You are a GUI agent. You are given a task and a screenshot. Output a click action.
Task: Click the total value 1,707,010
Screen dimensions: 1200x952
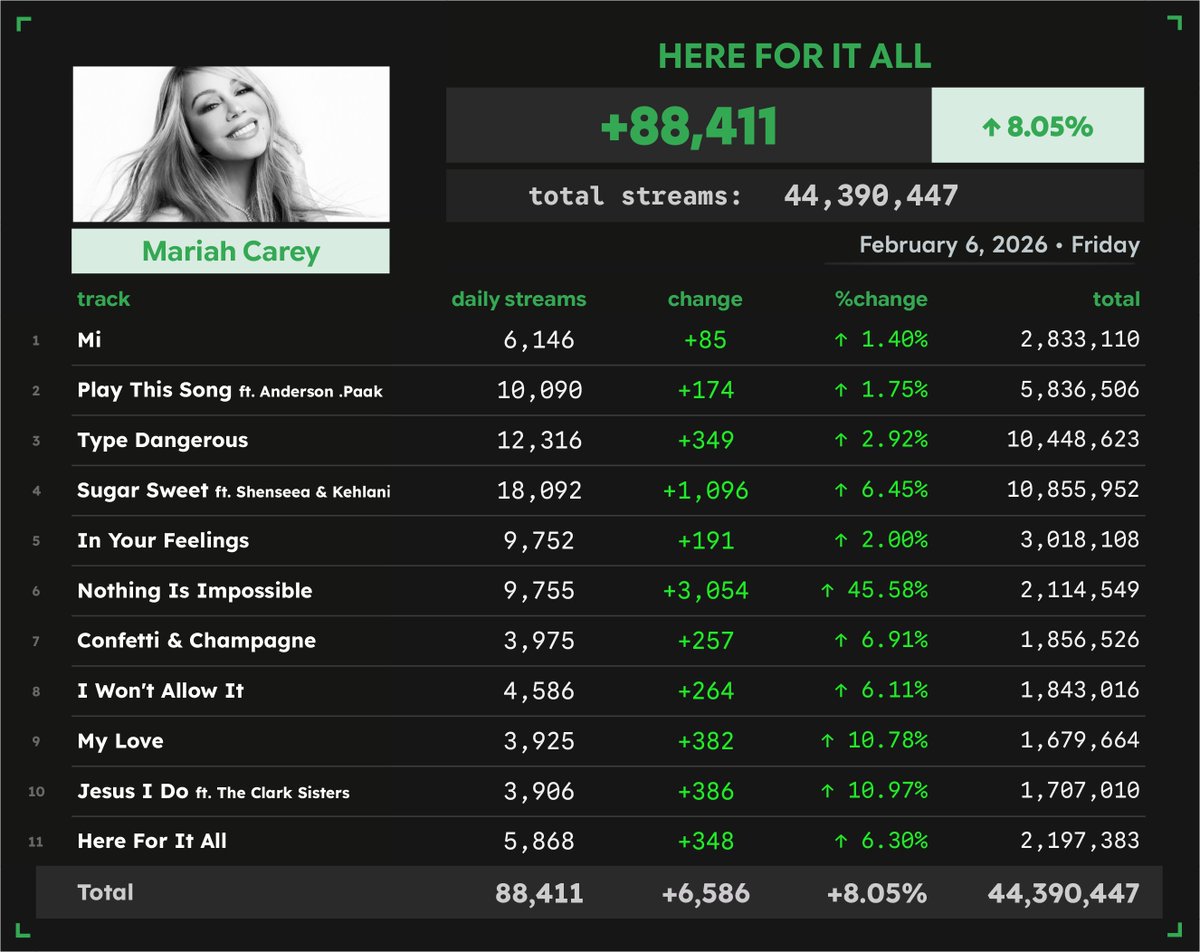[1080, 790]
